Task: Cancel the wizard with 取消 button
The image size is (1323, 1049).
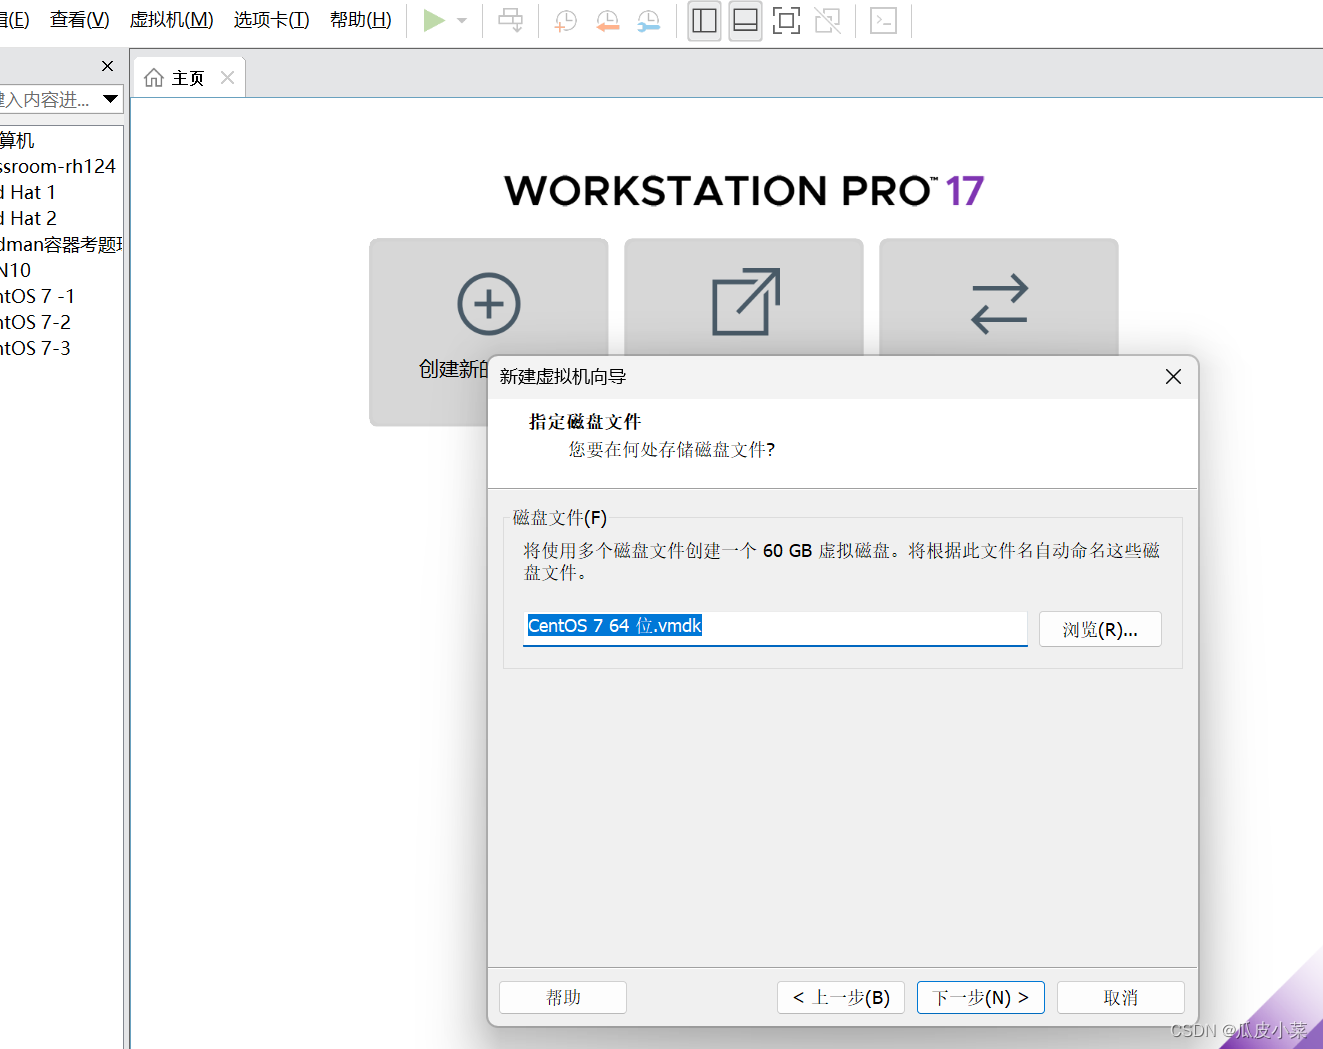Action: (x=1121, y=997)
